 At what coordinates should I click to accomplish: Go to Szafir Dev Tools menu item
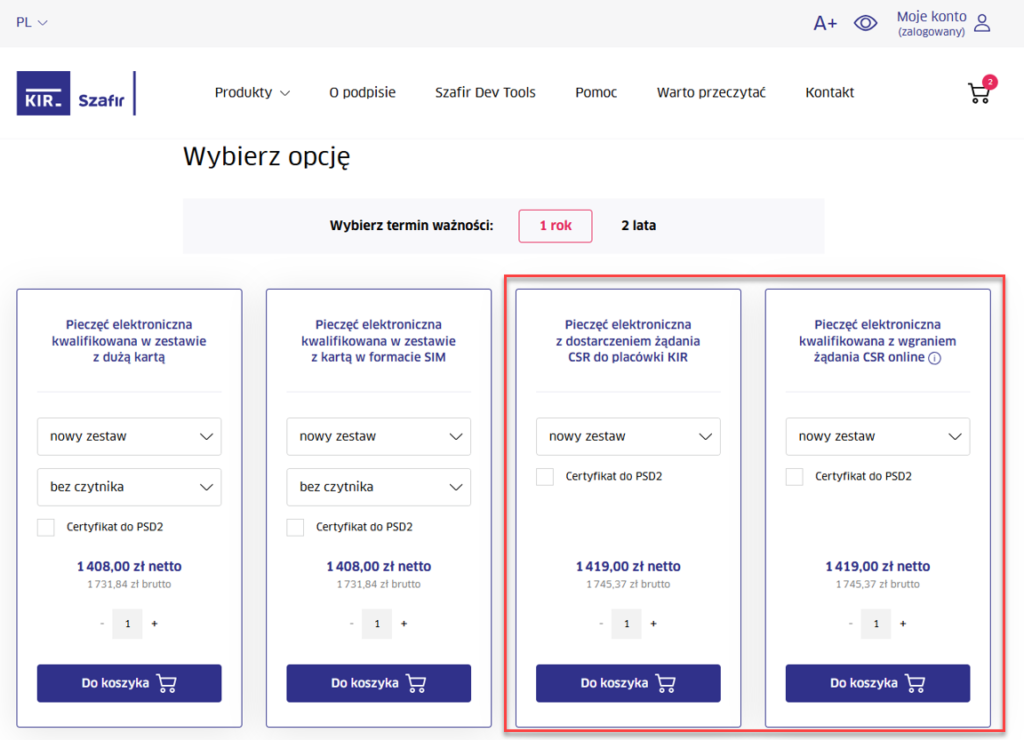click(485, 93)
